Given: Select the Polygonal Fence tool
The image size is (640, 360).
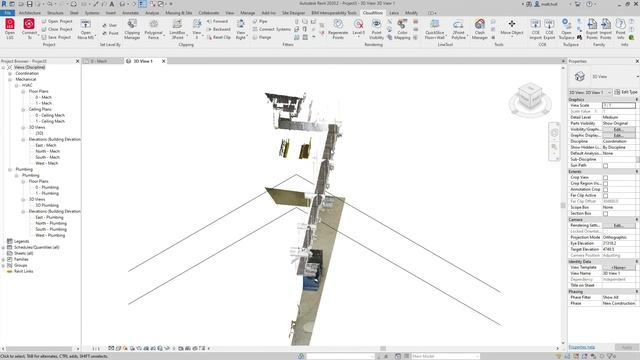Looking at the screenshot, I should click(153, 29).
